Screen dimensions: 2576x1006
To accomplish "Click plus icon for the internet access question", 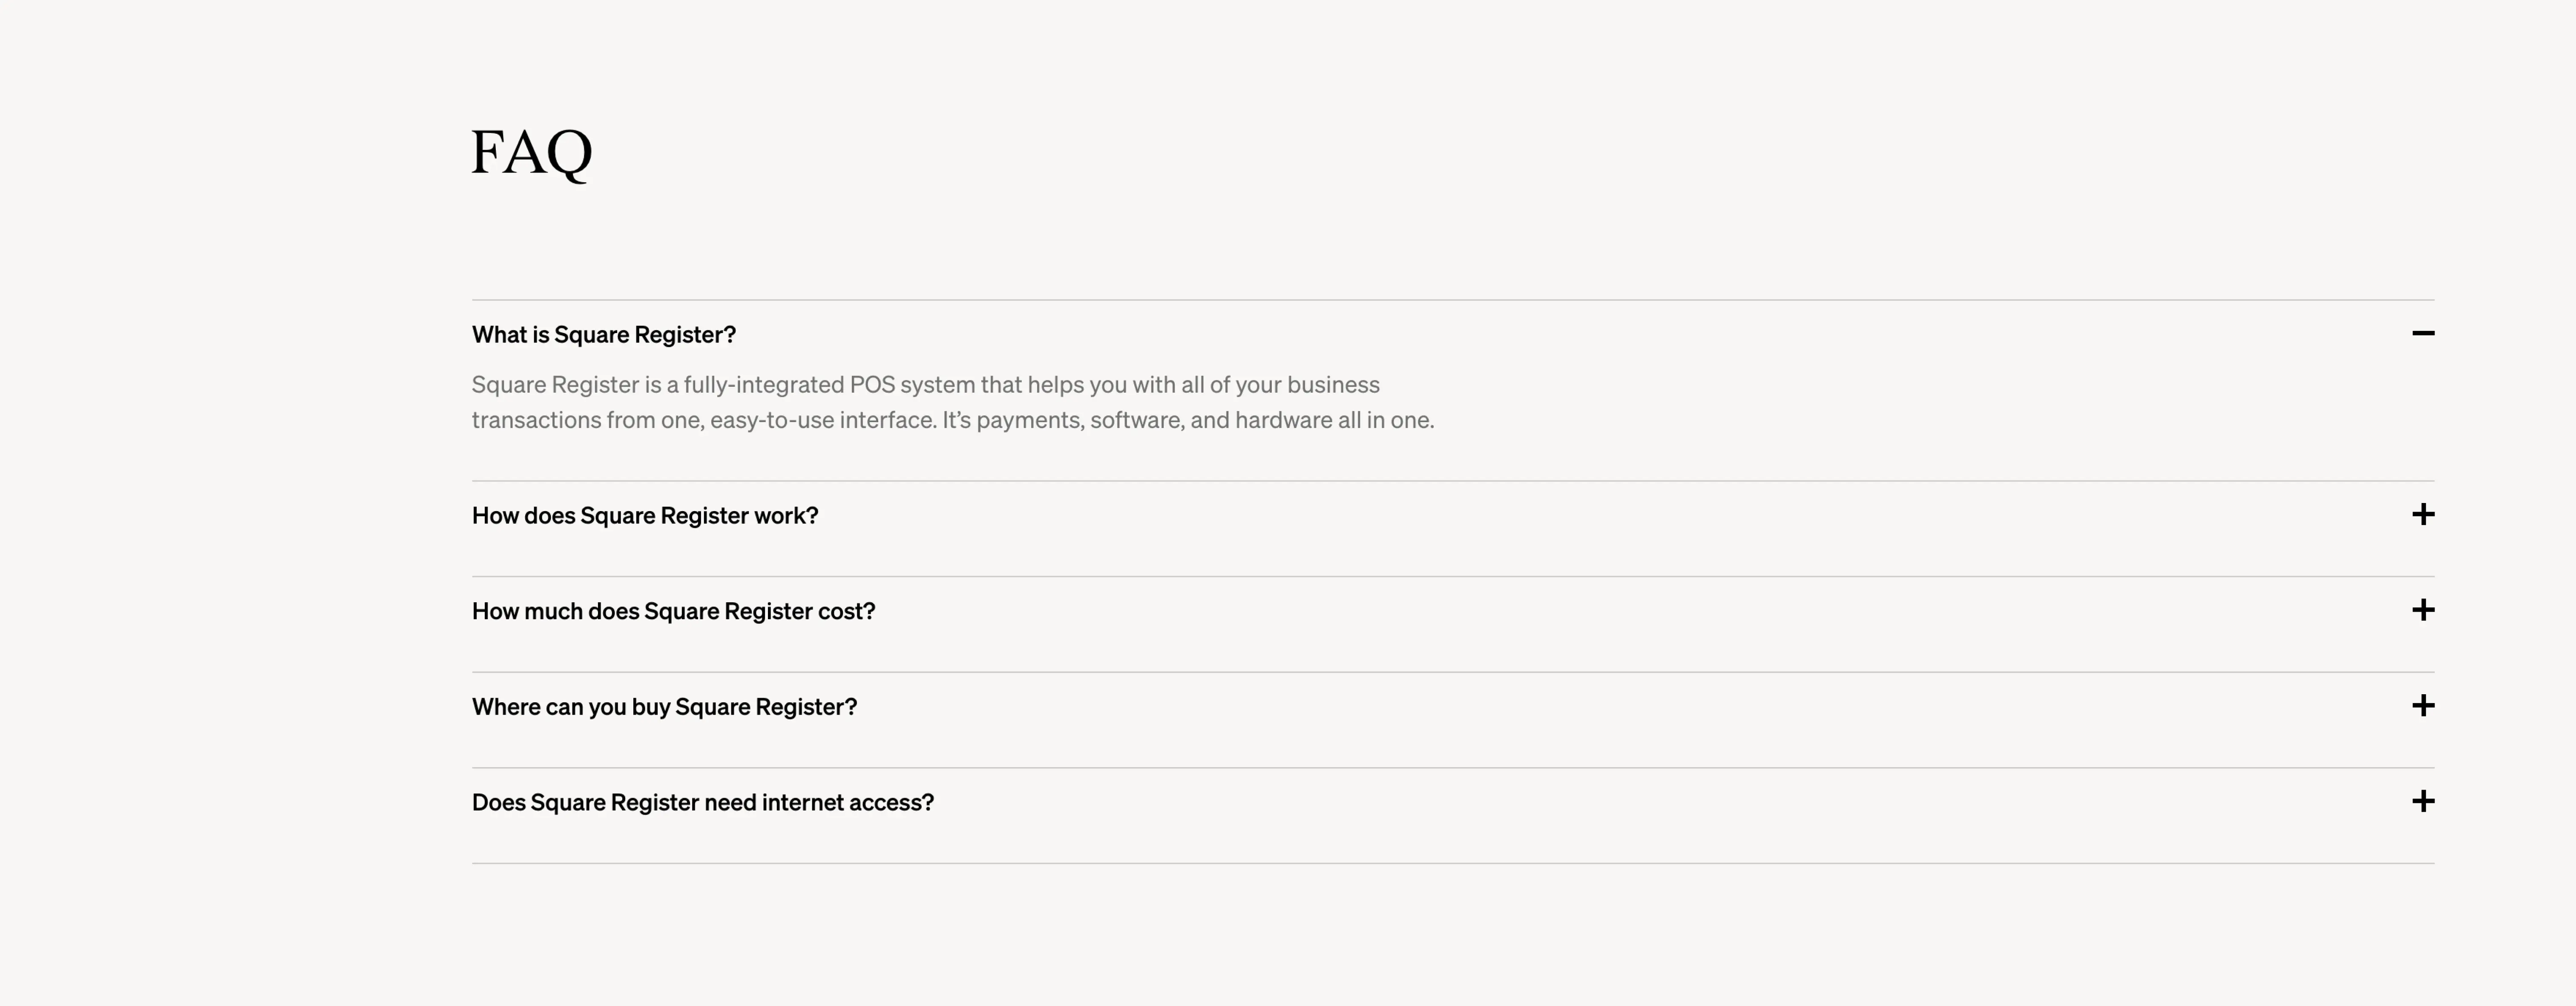I will coord(2422,801).
